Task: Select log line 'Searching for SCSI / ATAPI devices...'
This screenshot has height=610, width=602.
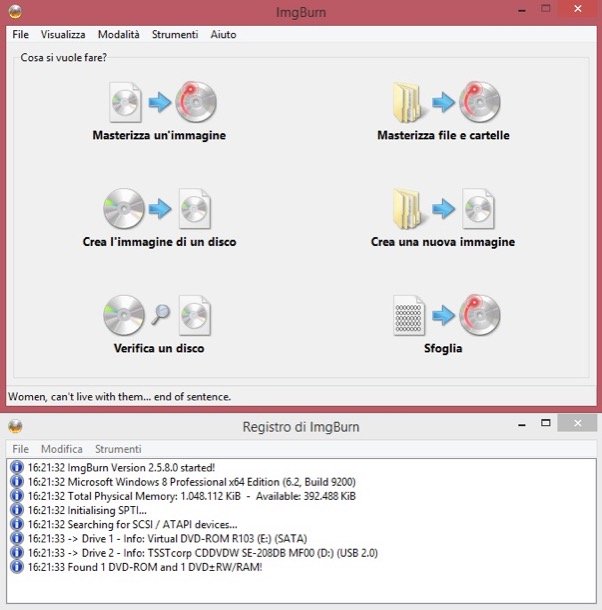Action: pyautogui.click(x=133, y=524)
